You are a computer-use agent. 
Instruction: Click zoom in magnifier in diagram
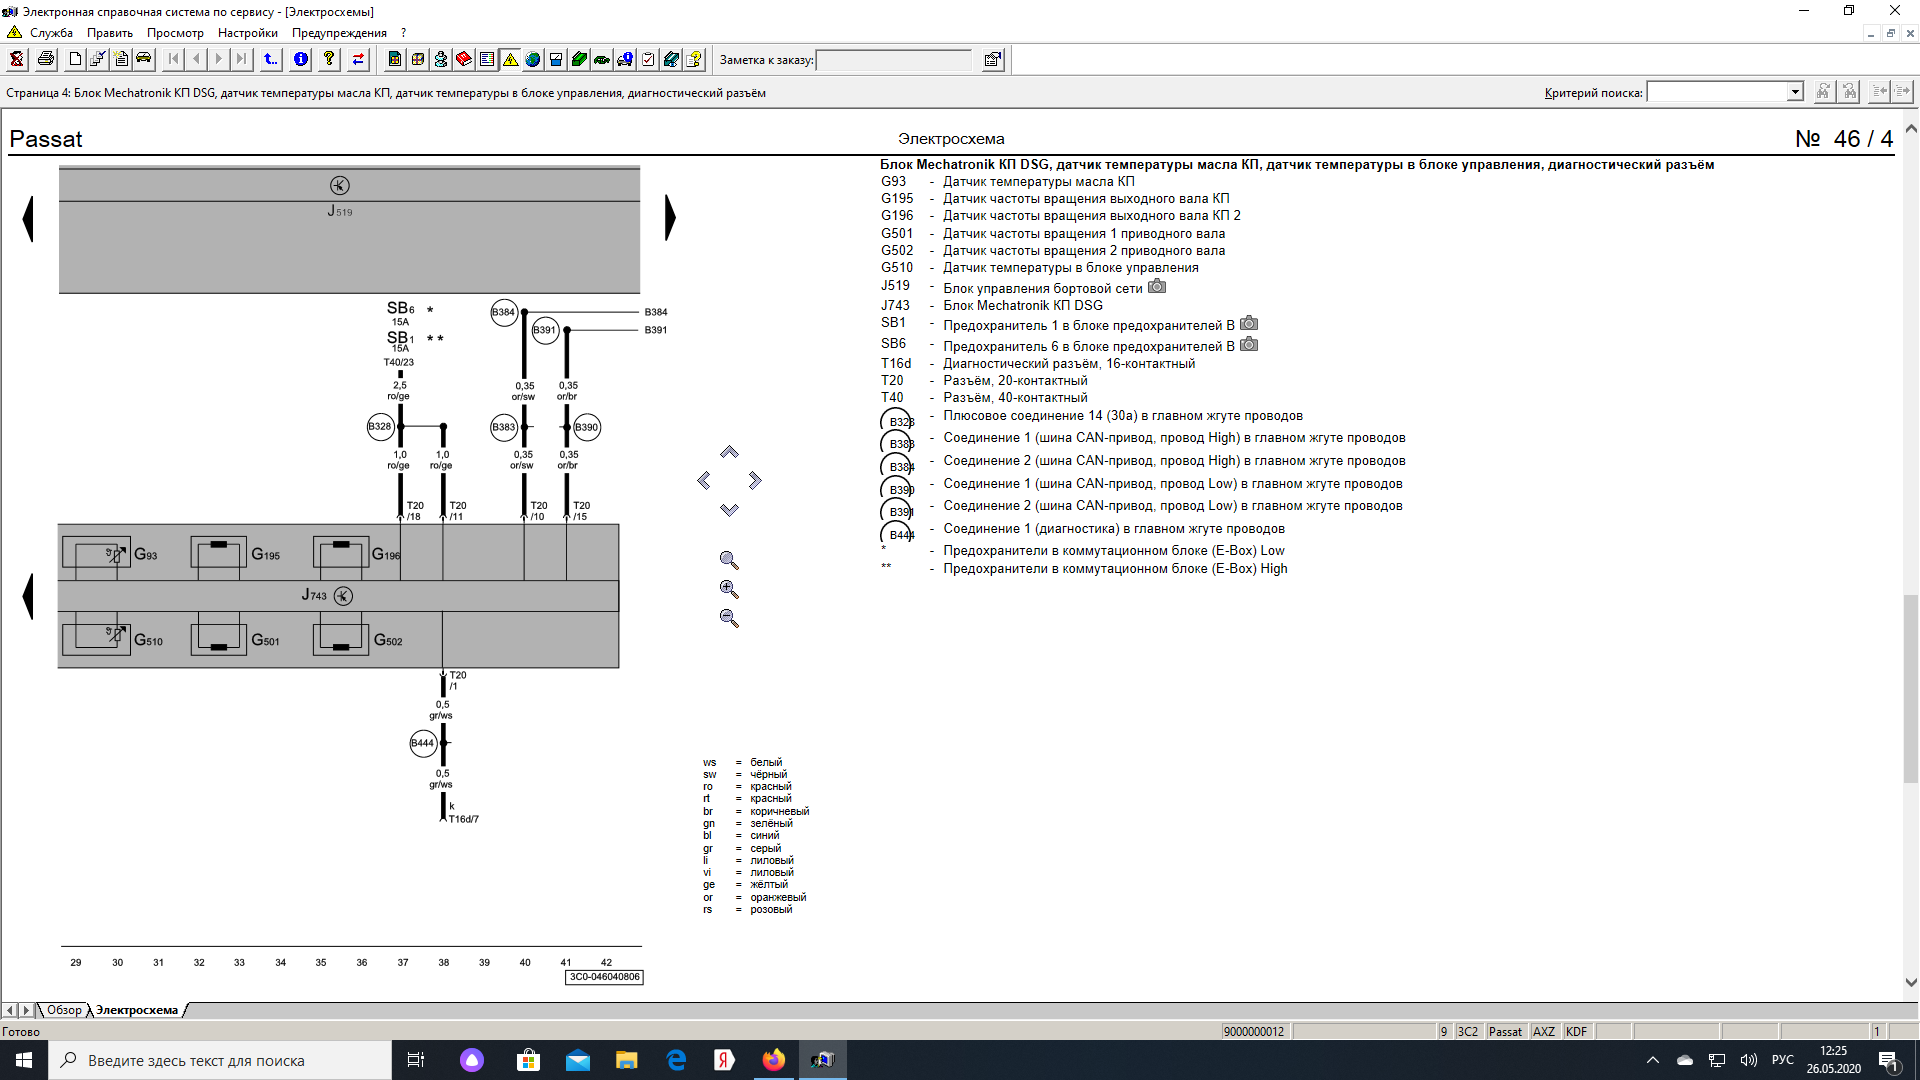click(x=729, y=590)
